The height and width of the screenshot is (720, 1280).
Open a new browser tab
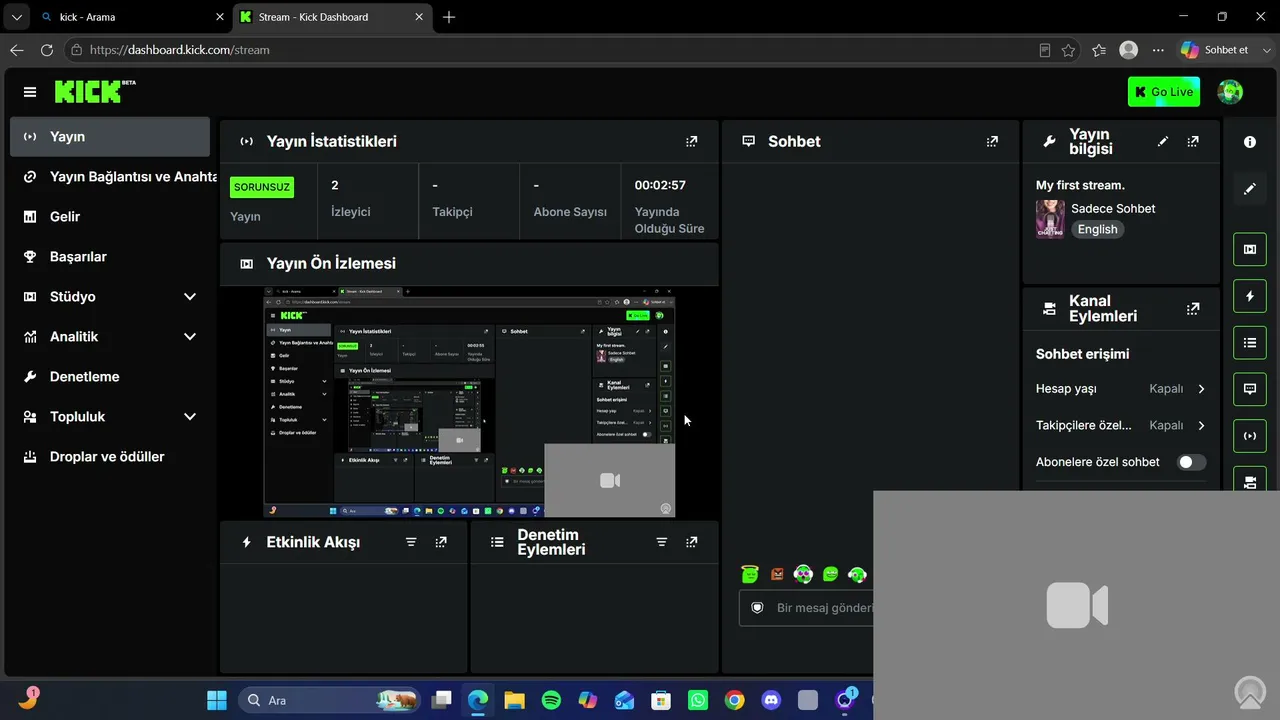(x=449, y=17)
